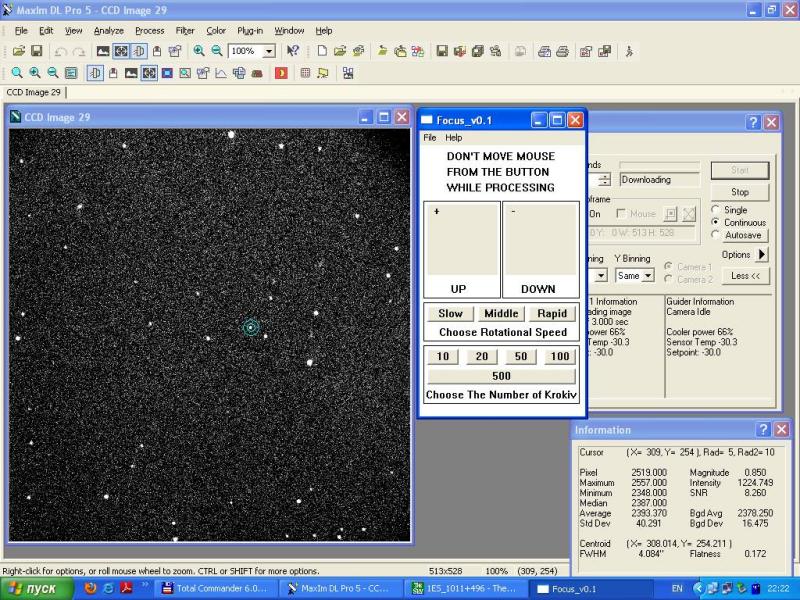Open the Process menu
The width and height of the screenshot is (800, 600).
tap(149, 31)
